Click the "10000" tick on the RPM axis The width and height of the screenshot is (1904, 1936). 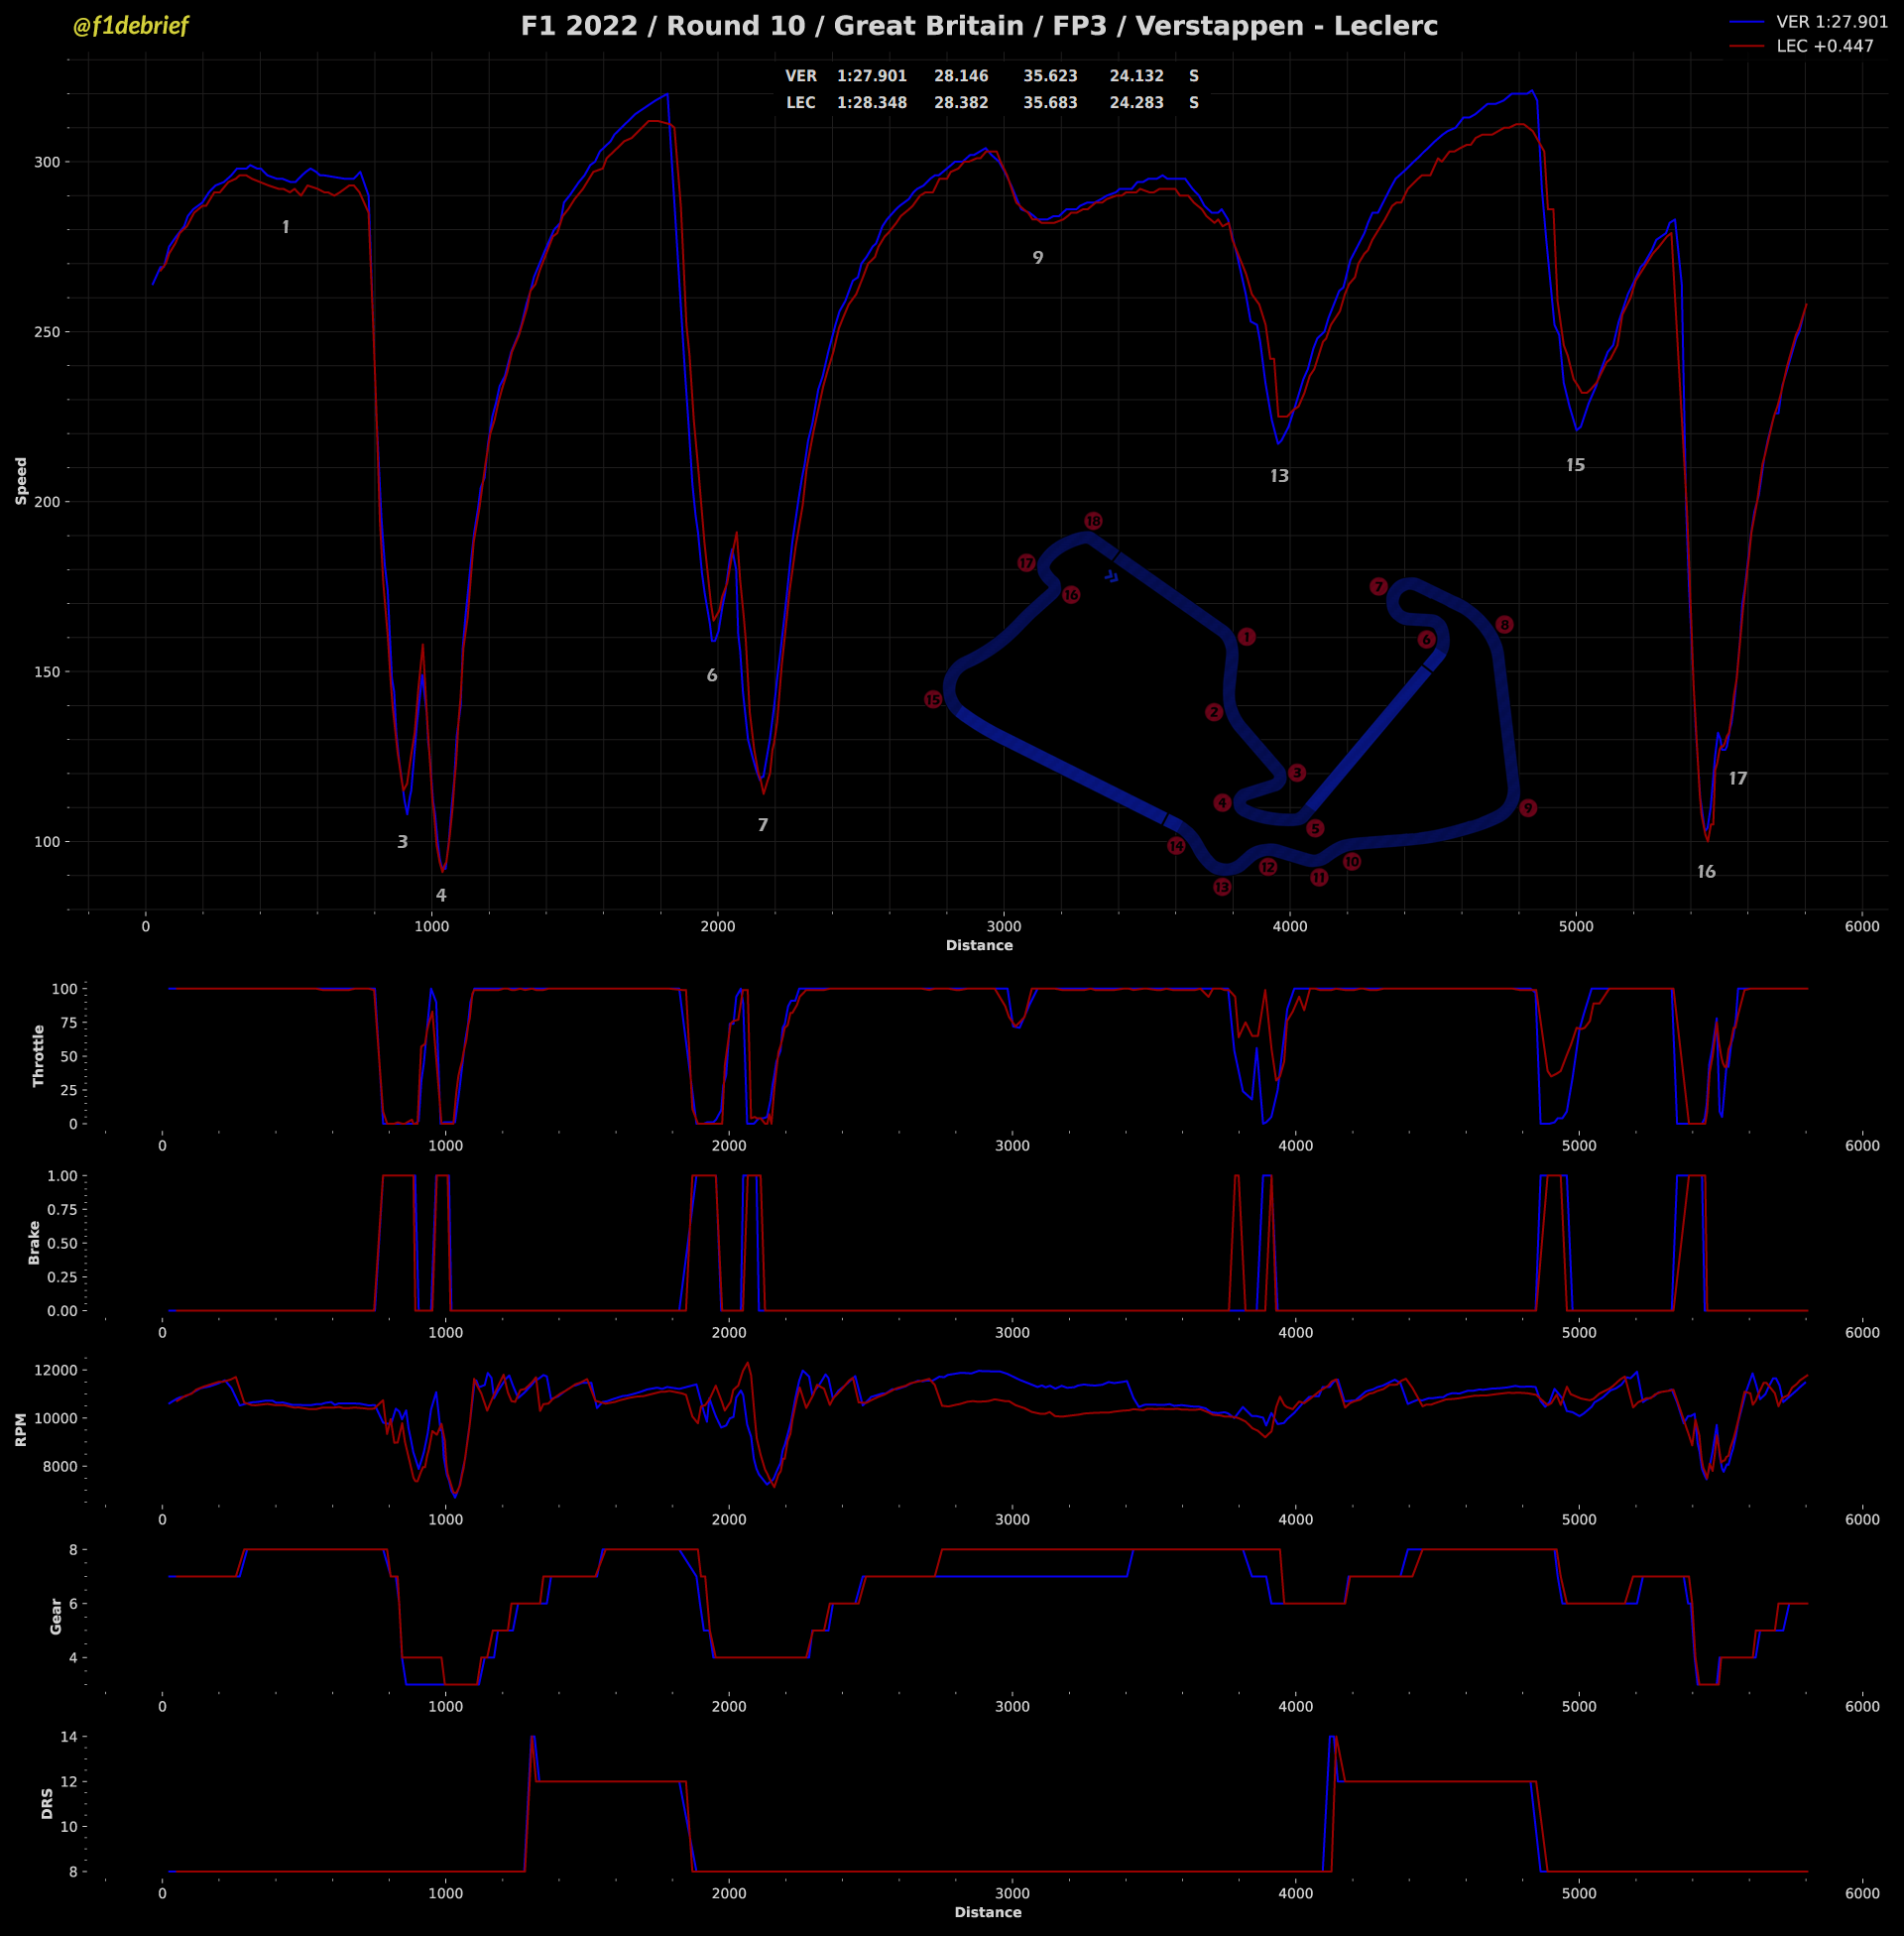pos(57,1418)
